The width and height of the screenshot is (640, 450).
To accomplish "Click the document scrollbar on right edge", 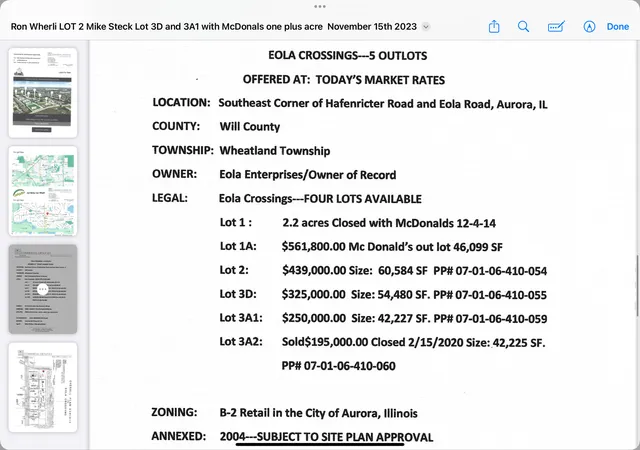I will 637,285.
